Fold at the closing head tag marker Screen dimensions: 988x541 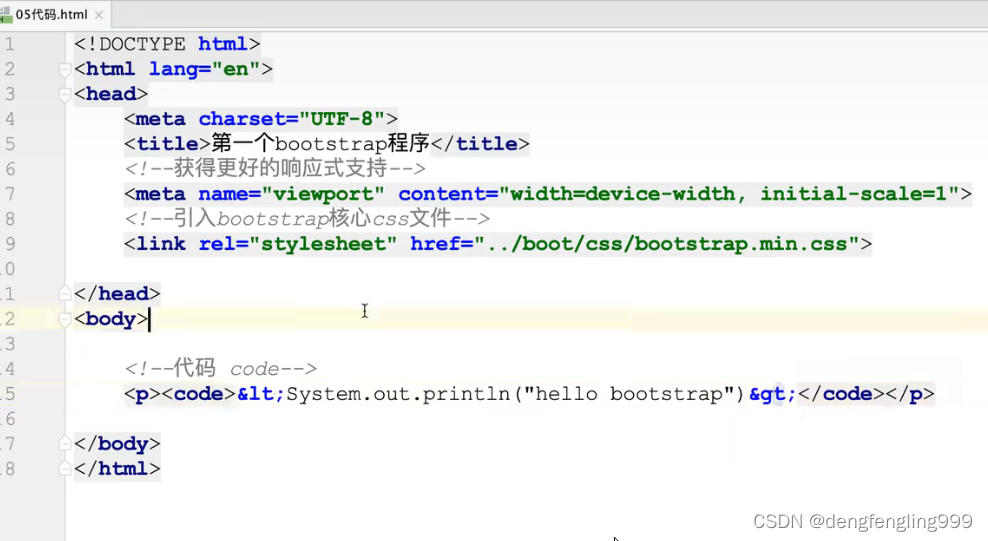pyautogui.click(x=64, y=293)
